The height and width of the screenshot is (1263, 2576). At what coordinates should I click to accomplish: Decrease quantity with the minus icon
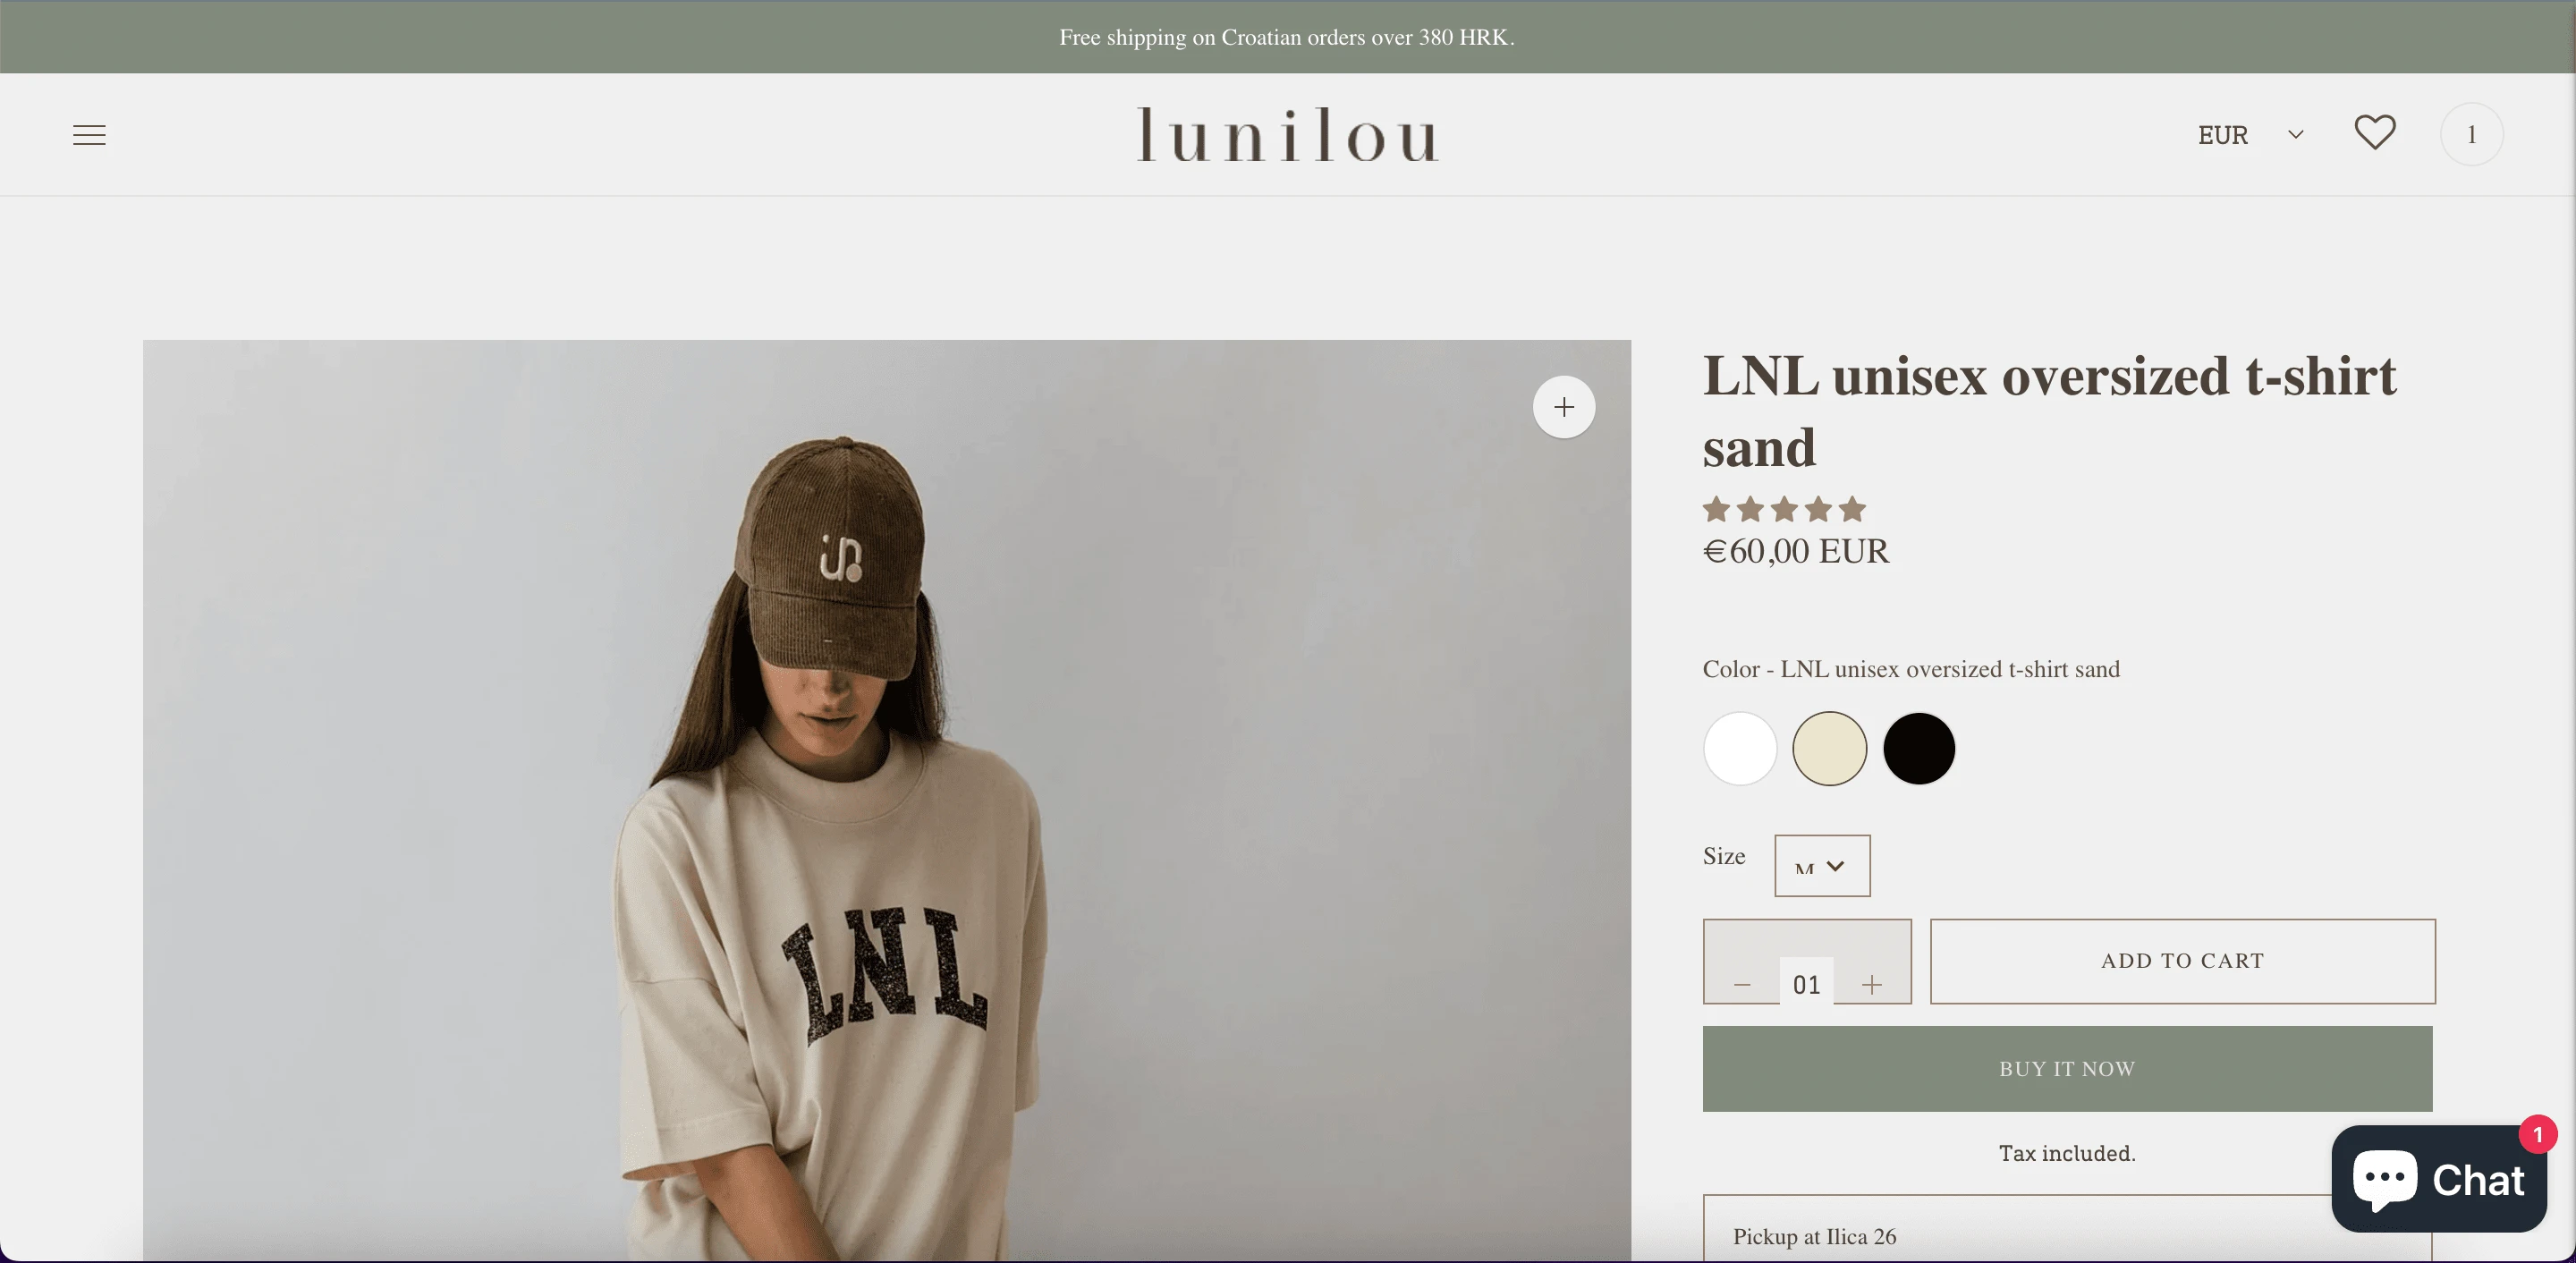pyautogui.click(x=1742, y=985)
